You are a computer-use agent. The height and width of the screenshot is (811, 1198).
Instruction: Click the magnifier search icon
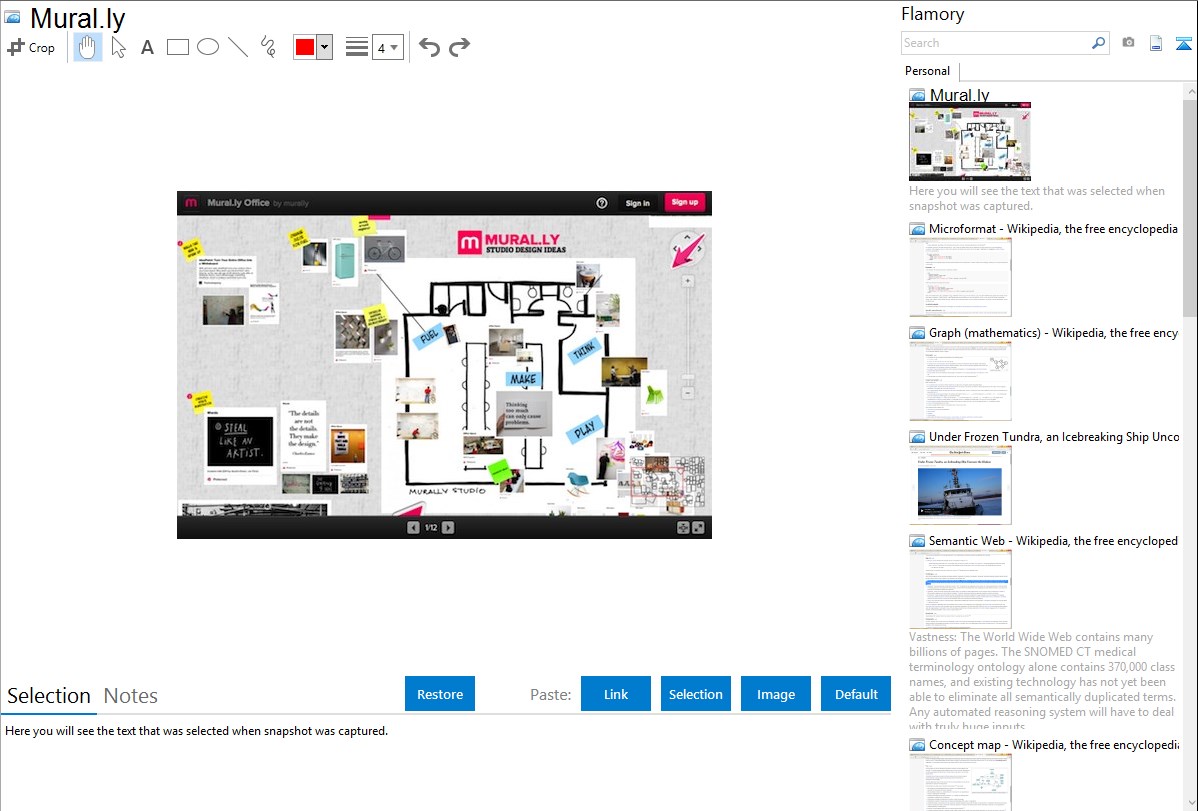click(1099, 43)
